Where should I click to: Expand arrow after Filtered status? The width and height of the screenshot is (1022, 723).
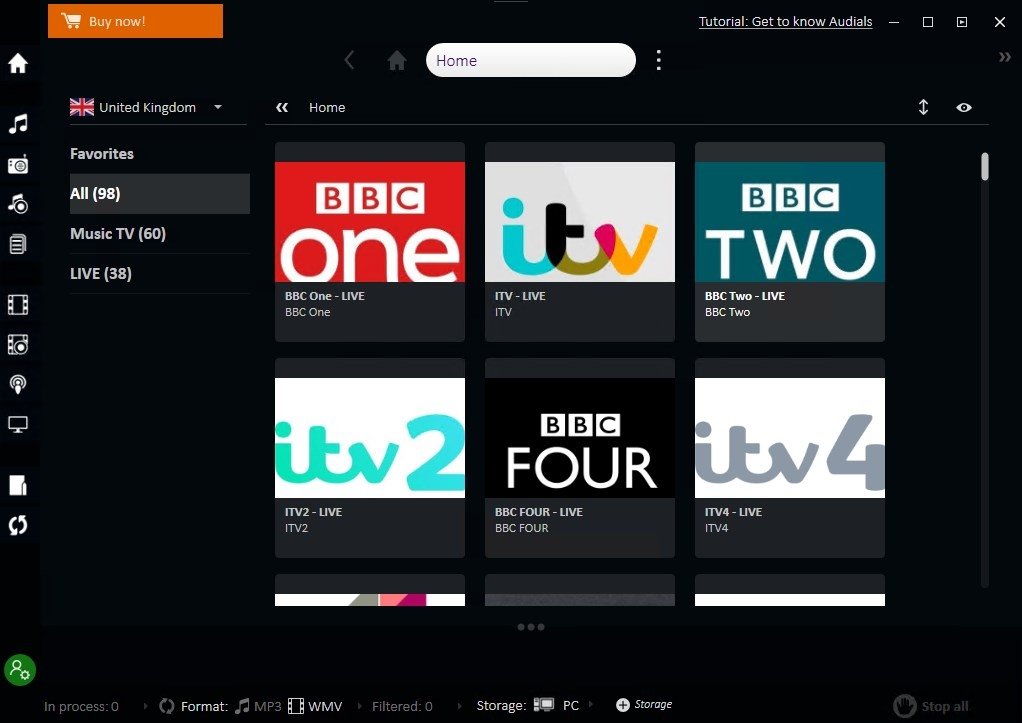[460, 705]
